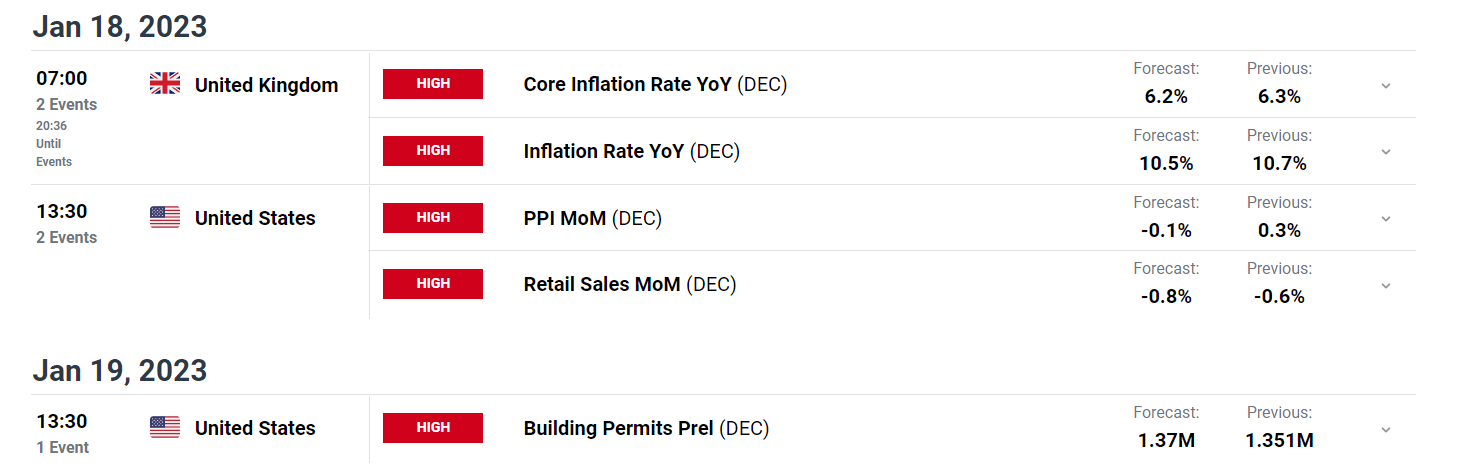This screenshot has height=469, width=1464.
Task: Open PPI MoM event title
Action: [x=592, y=218]
